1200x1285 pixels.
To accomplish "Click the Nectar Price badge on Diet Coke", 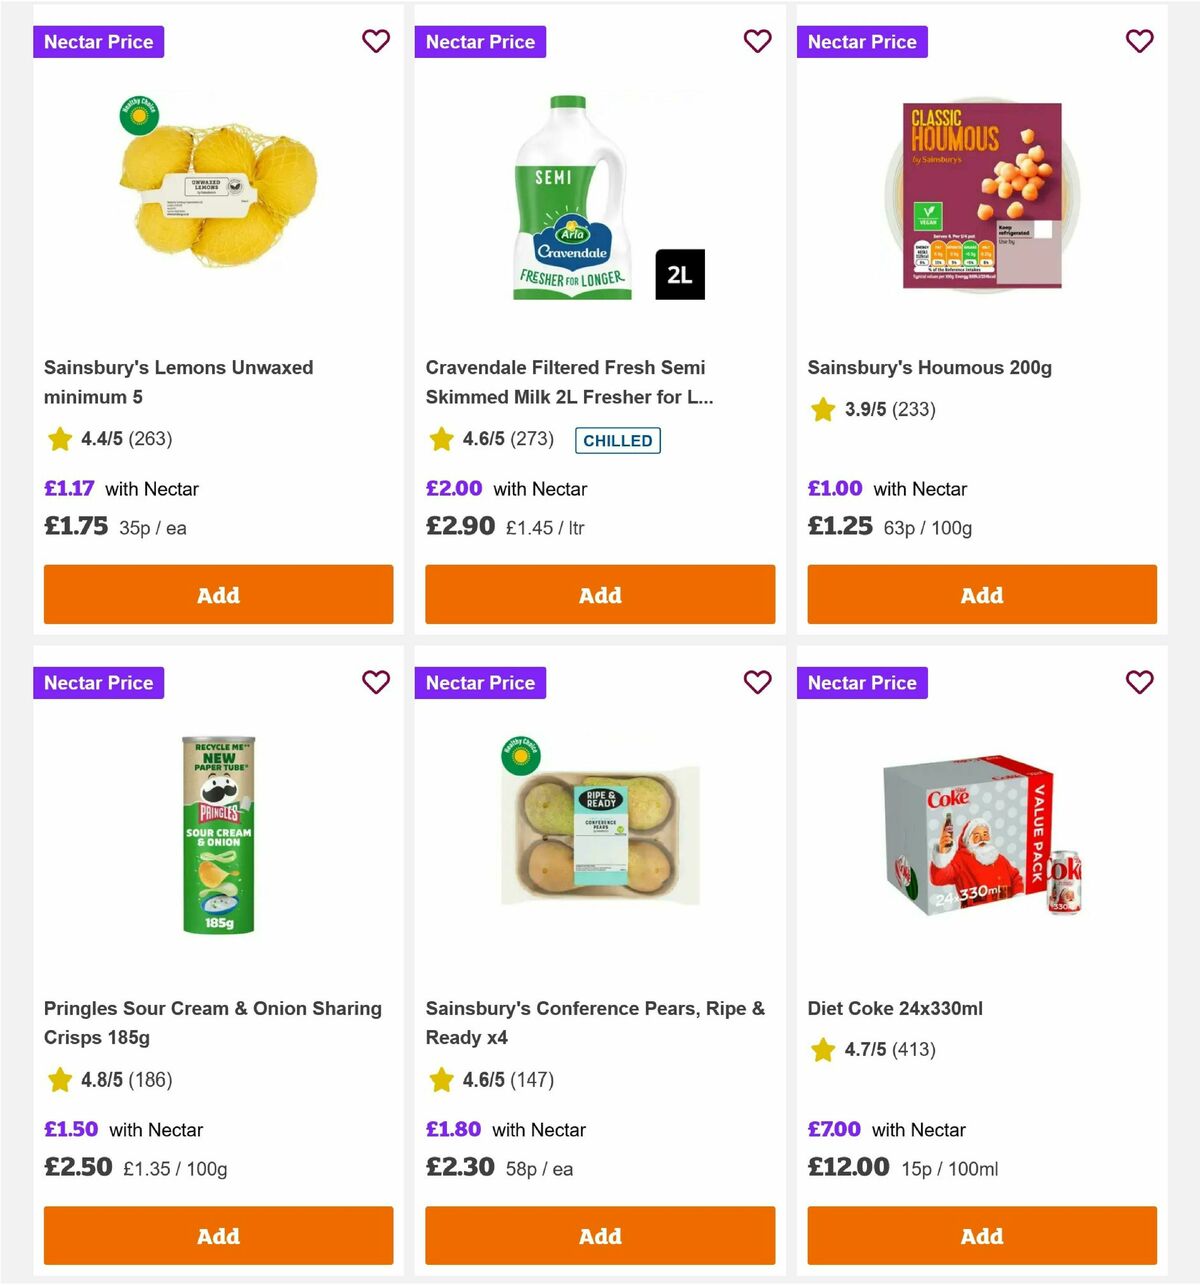I will tap(862, 682).
